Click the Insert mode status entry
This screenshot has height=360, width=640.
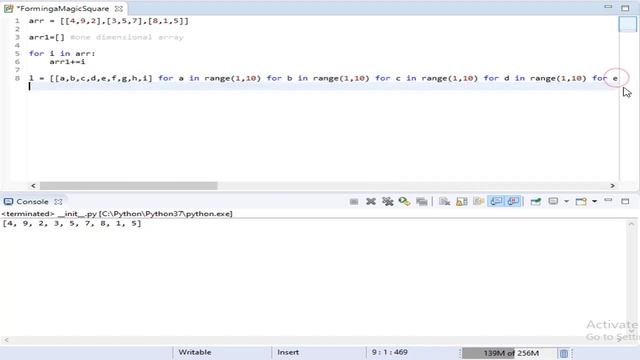(288, 352)
